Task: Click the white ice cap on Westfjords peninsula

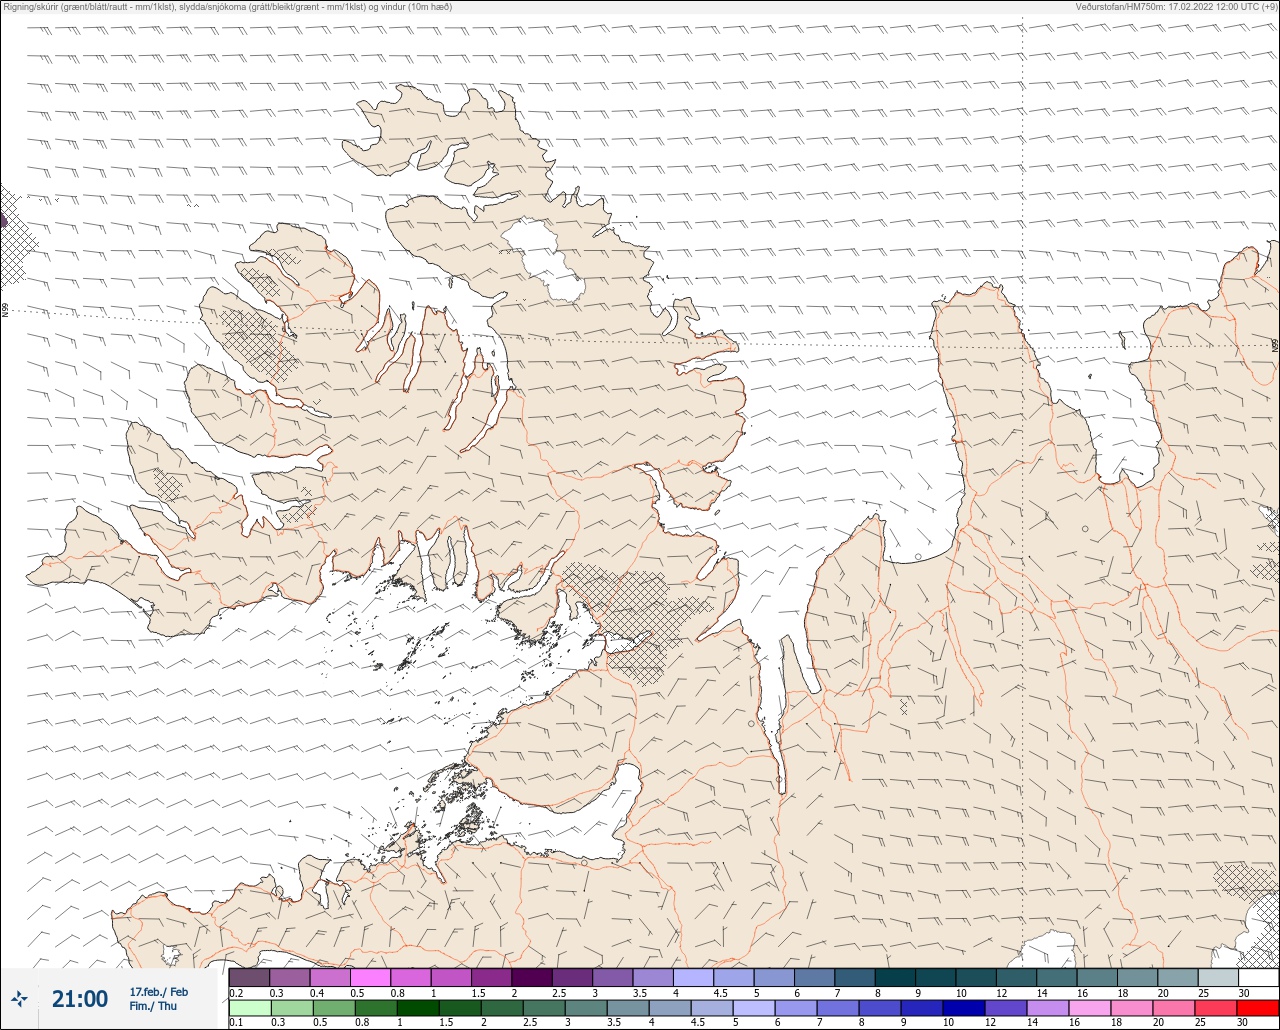Action: 543,259
